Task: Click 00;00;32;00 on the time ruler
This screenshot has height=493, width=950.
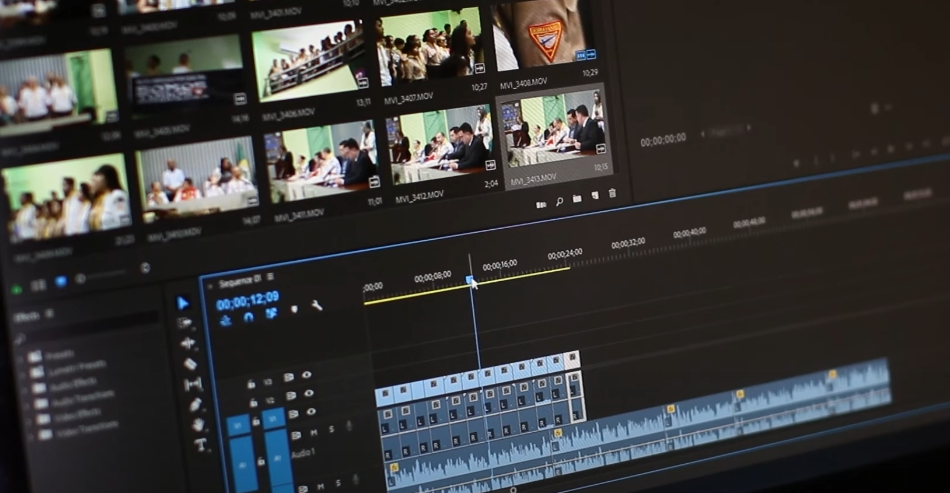Action: coord(628,243)
